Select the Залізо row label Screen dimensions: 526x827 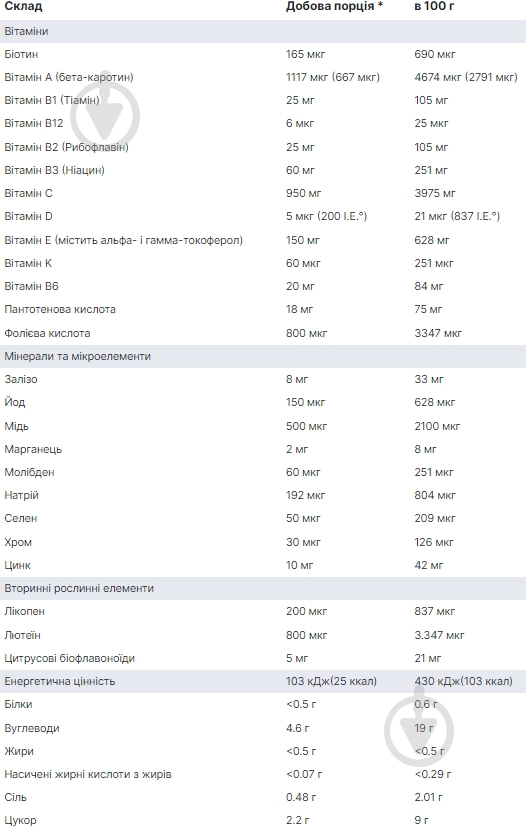pyautogui.click(x=21, y=379)
